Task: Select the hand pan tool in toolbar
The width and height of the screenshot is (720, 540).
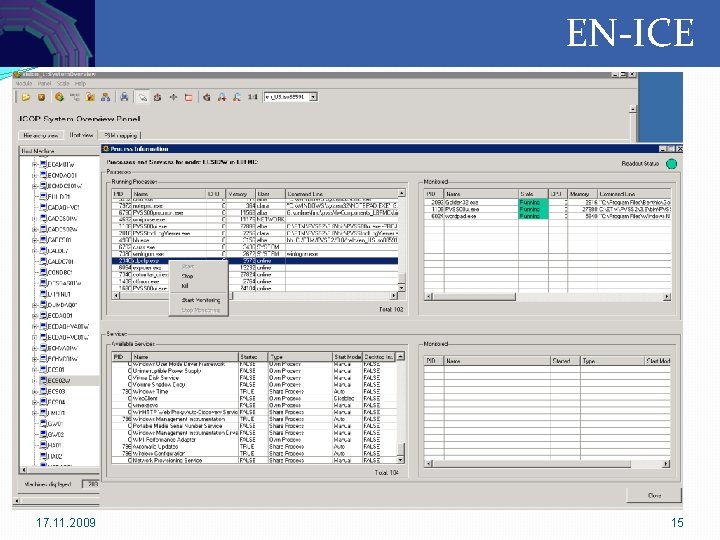Action: (158, 97)
